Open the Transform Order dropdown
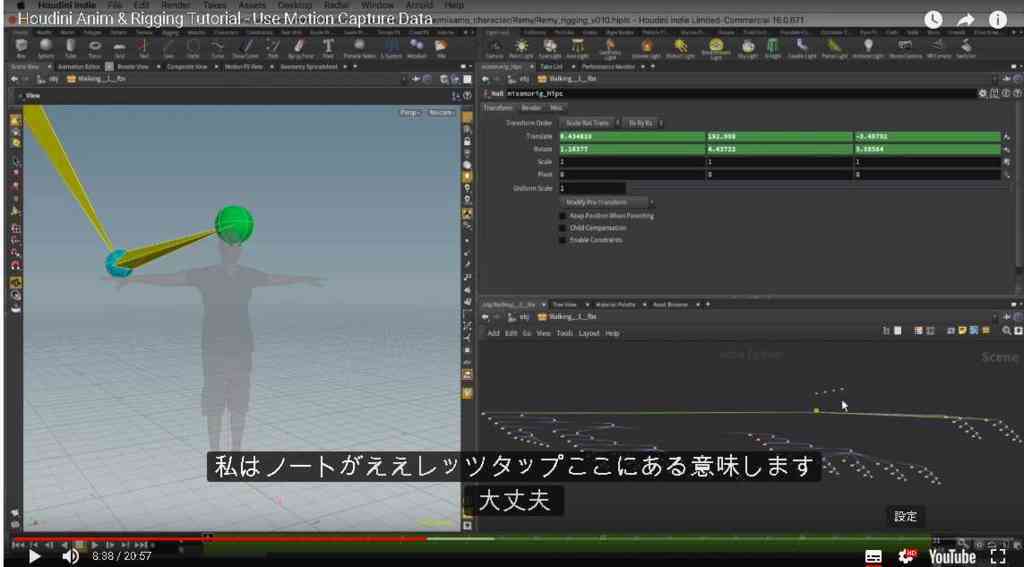1024x567 pixels. 589,123
